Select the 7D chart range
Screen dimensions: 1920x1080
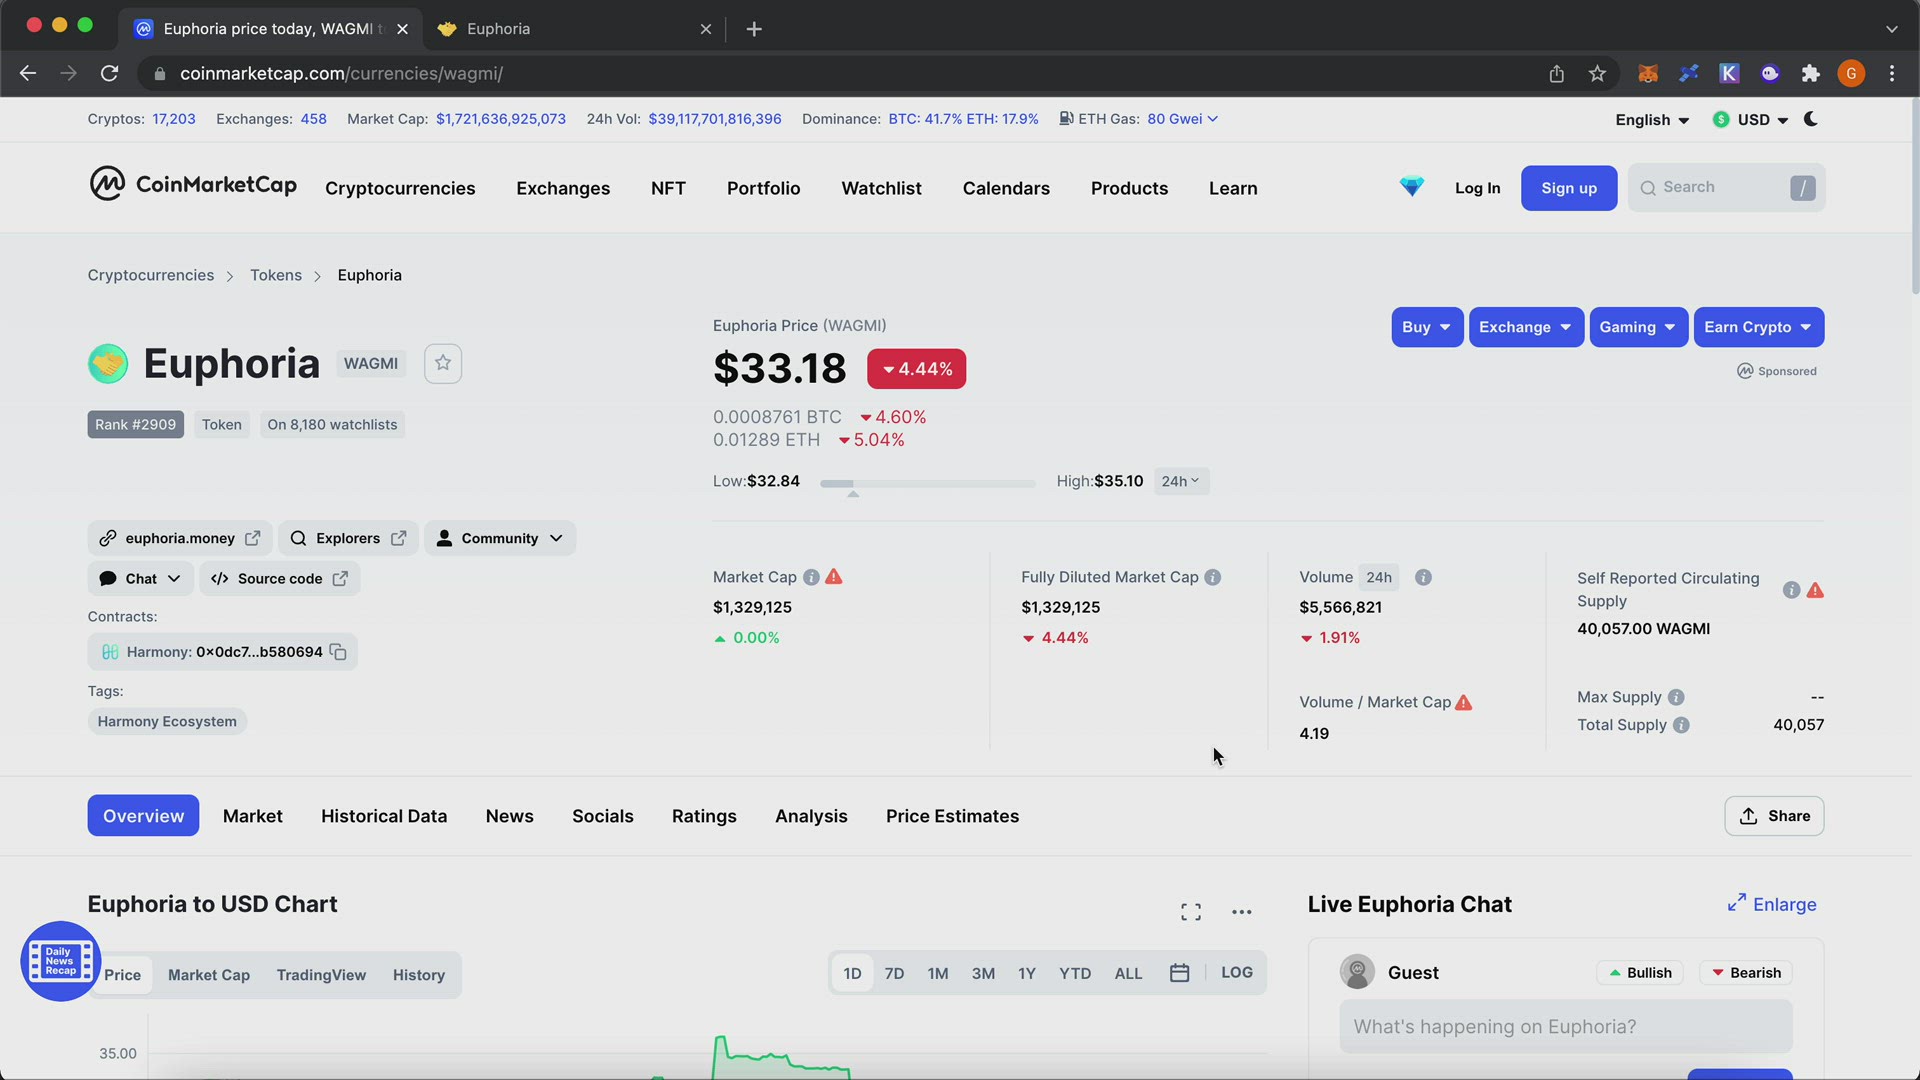pos(894,973)
